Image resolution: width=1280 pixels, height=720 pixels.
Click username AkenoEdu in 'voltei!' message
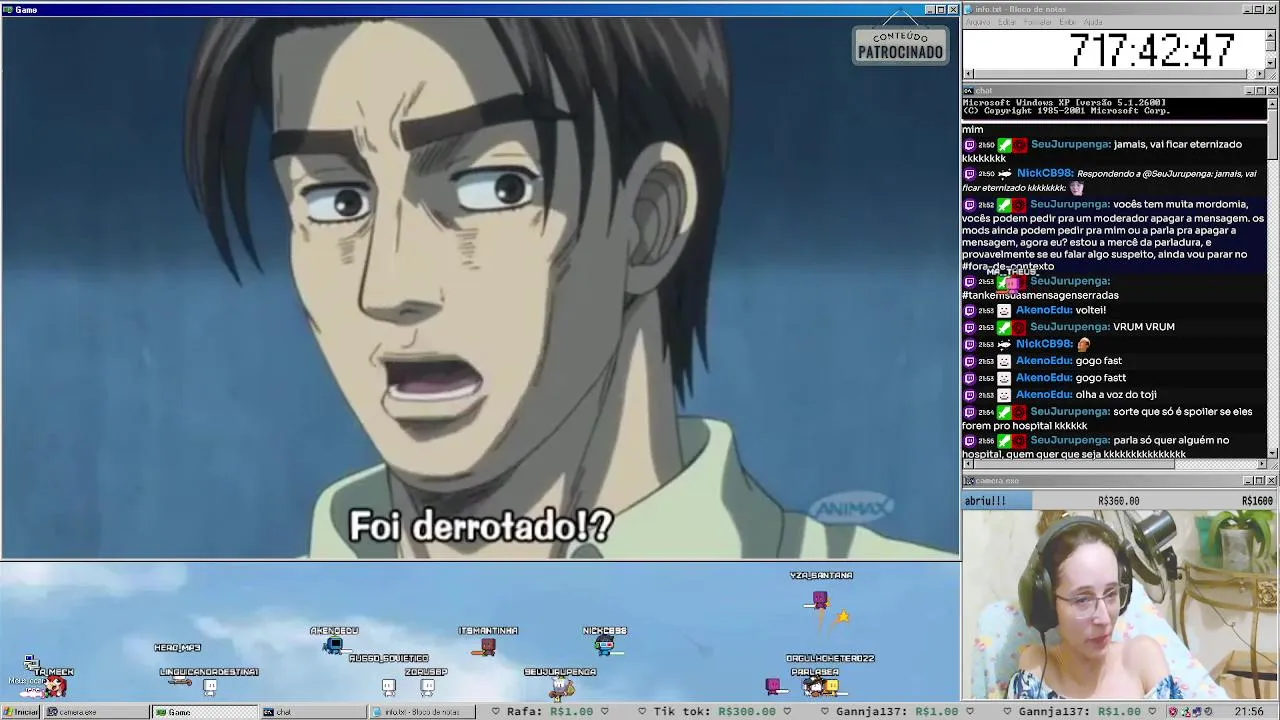(1044, 310)
